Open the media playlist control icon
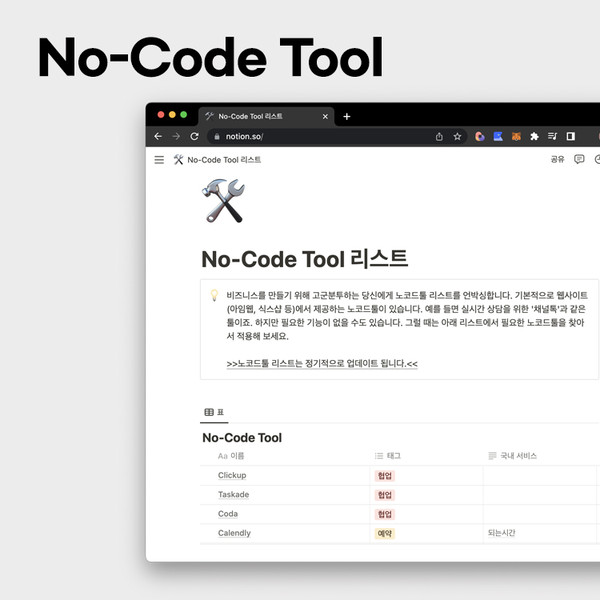 (552, 136)
